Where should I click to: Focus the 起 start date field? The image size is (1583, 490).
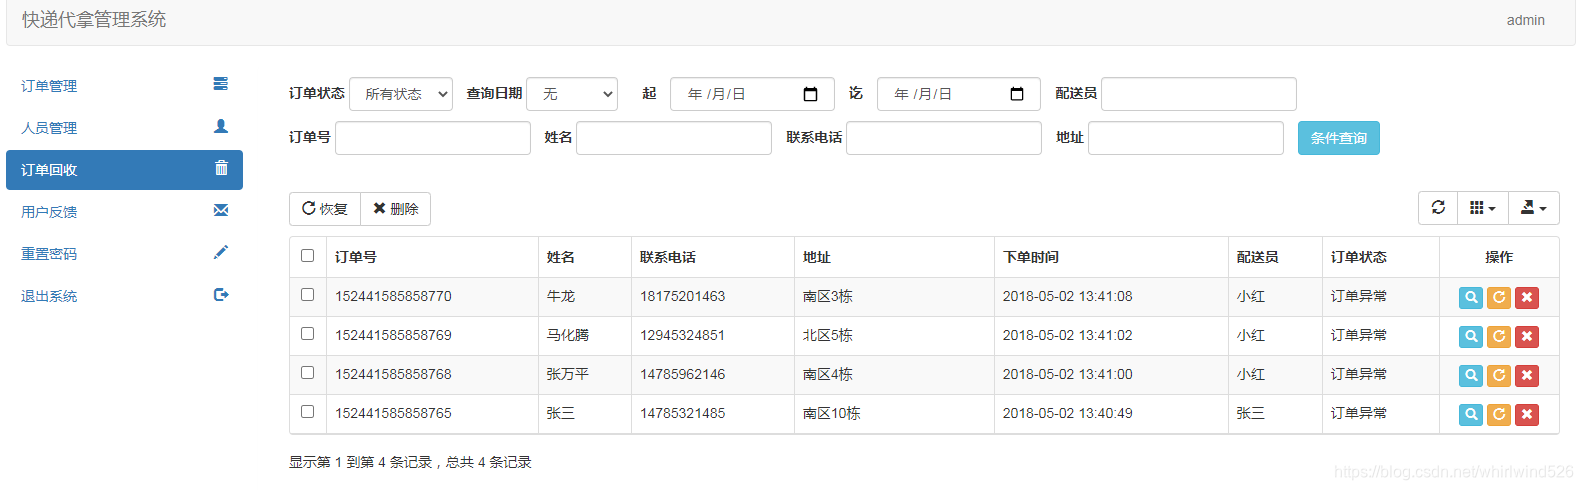point(752,94)
